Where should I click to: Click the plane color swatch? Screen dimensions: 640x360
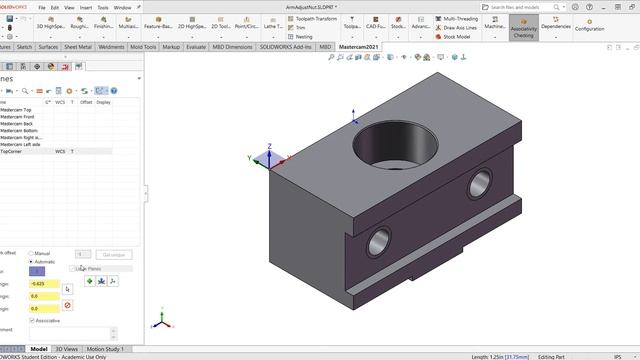pyautogui.click(x=37, y=271)
